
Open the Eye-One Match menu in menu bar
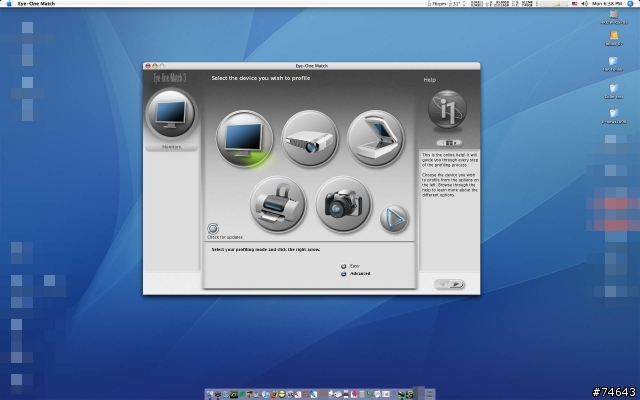[x=36, y=3]
